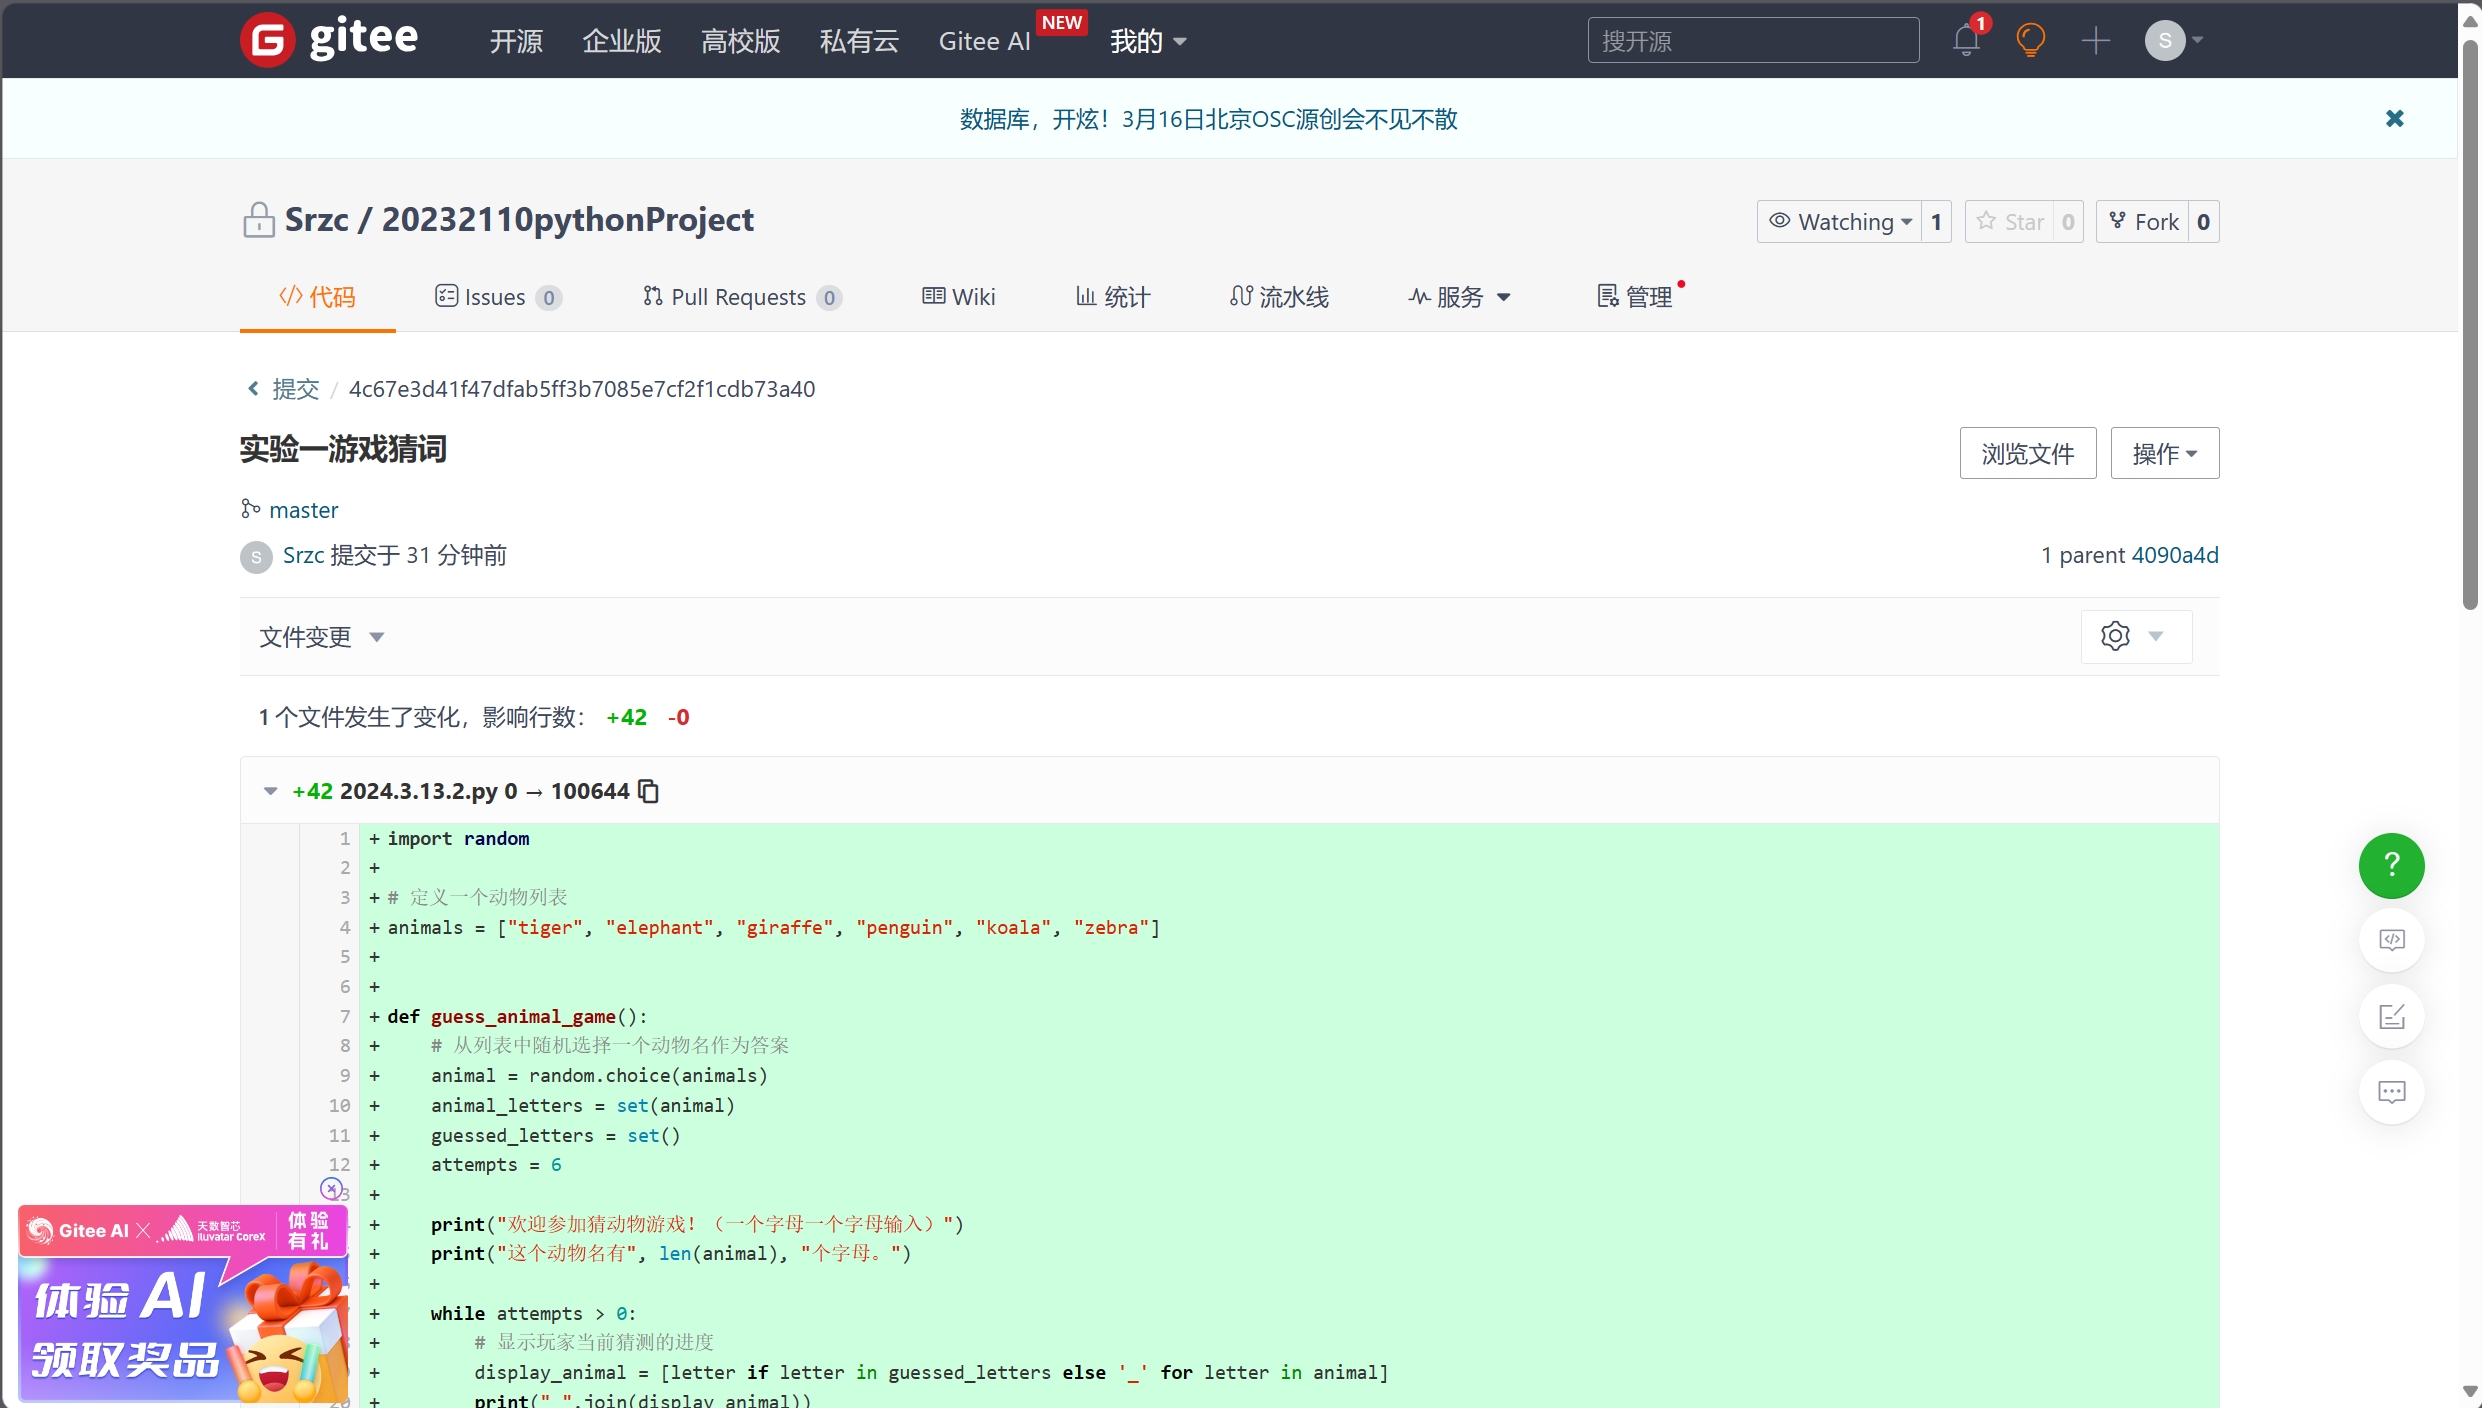Collapse the 2024.3.13.2.py file diff
2482x1408 pixels.
[270, 791]
